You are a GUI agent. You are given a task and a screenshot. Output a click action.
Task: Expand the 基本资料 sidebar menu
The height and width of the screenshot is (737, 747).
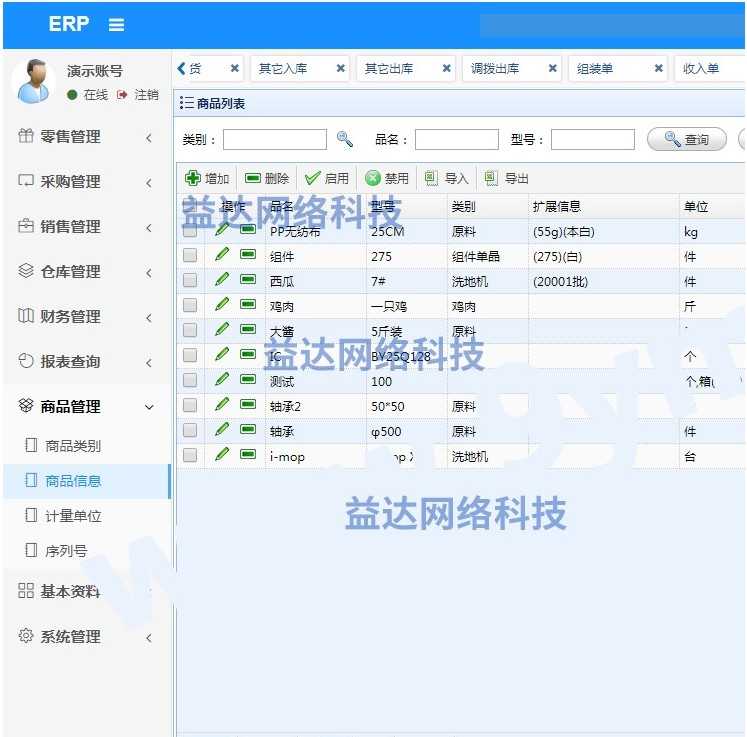86,591
